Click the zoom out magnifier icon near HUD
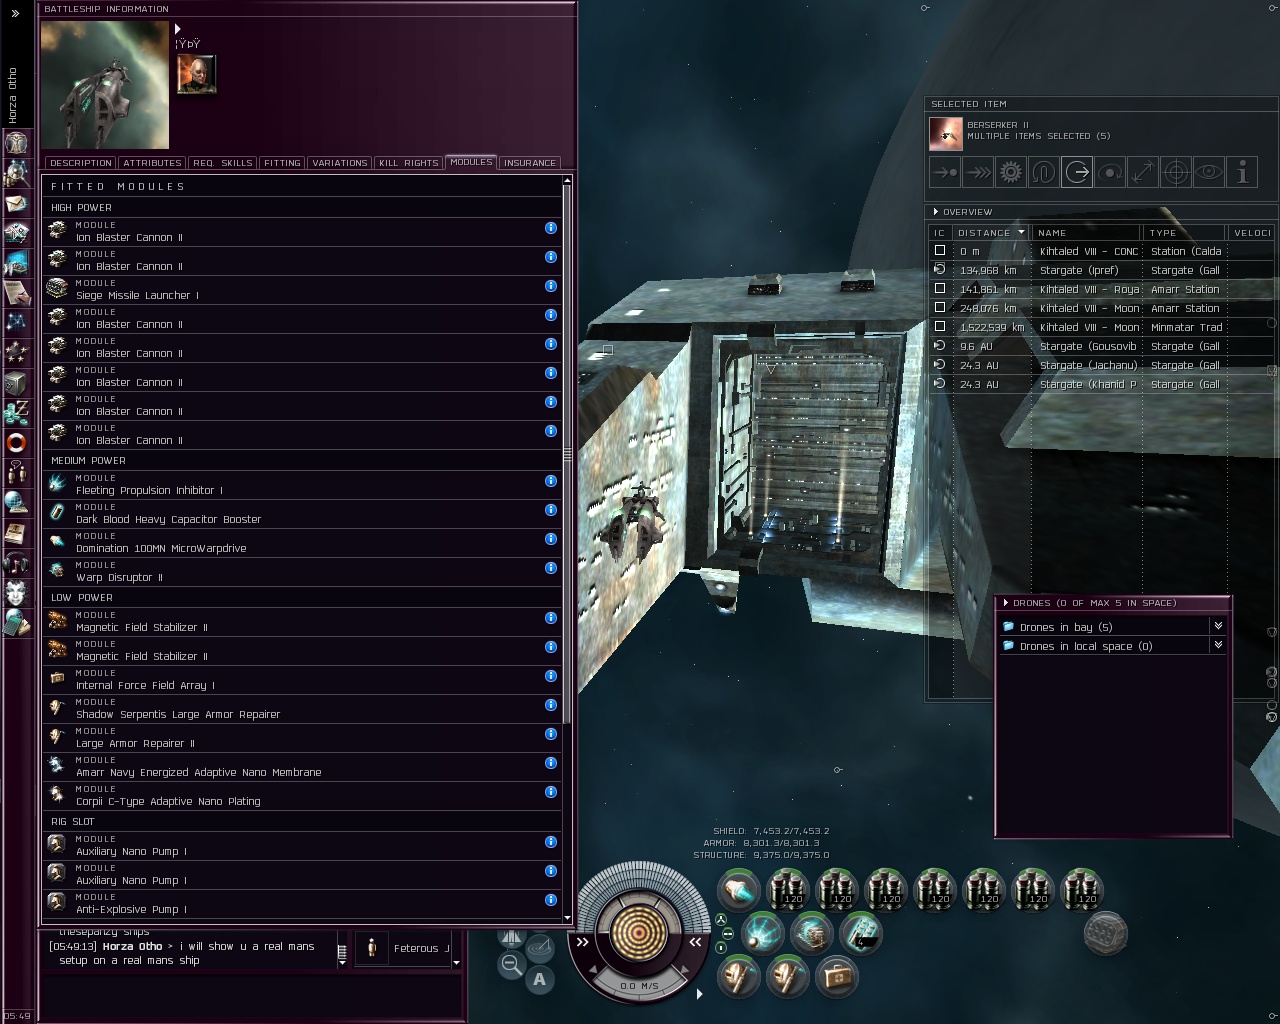Screen dimensions: 1280x1024 (511, 965)
